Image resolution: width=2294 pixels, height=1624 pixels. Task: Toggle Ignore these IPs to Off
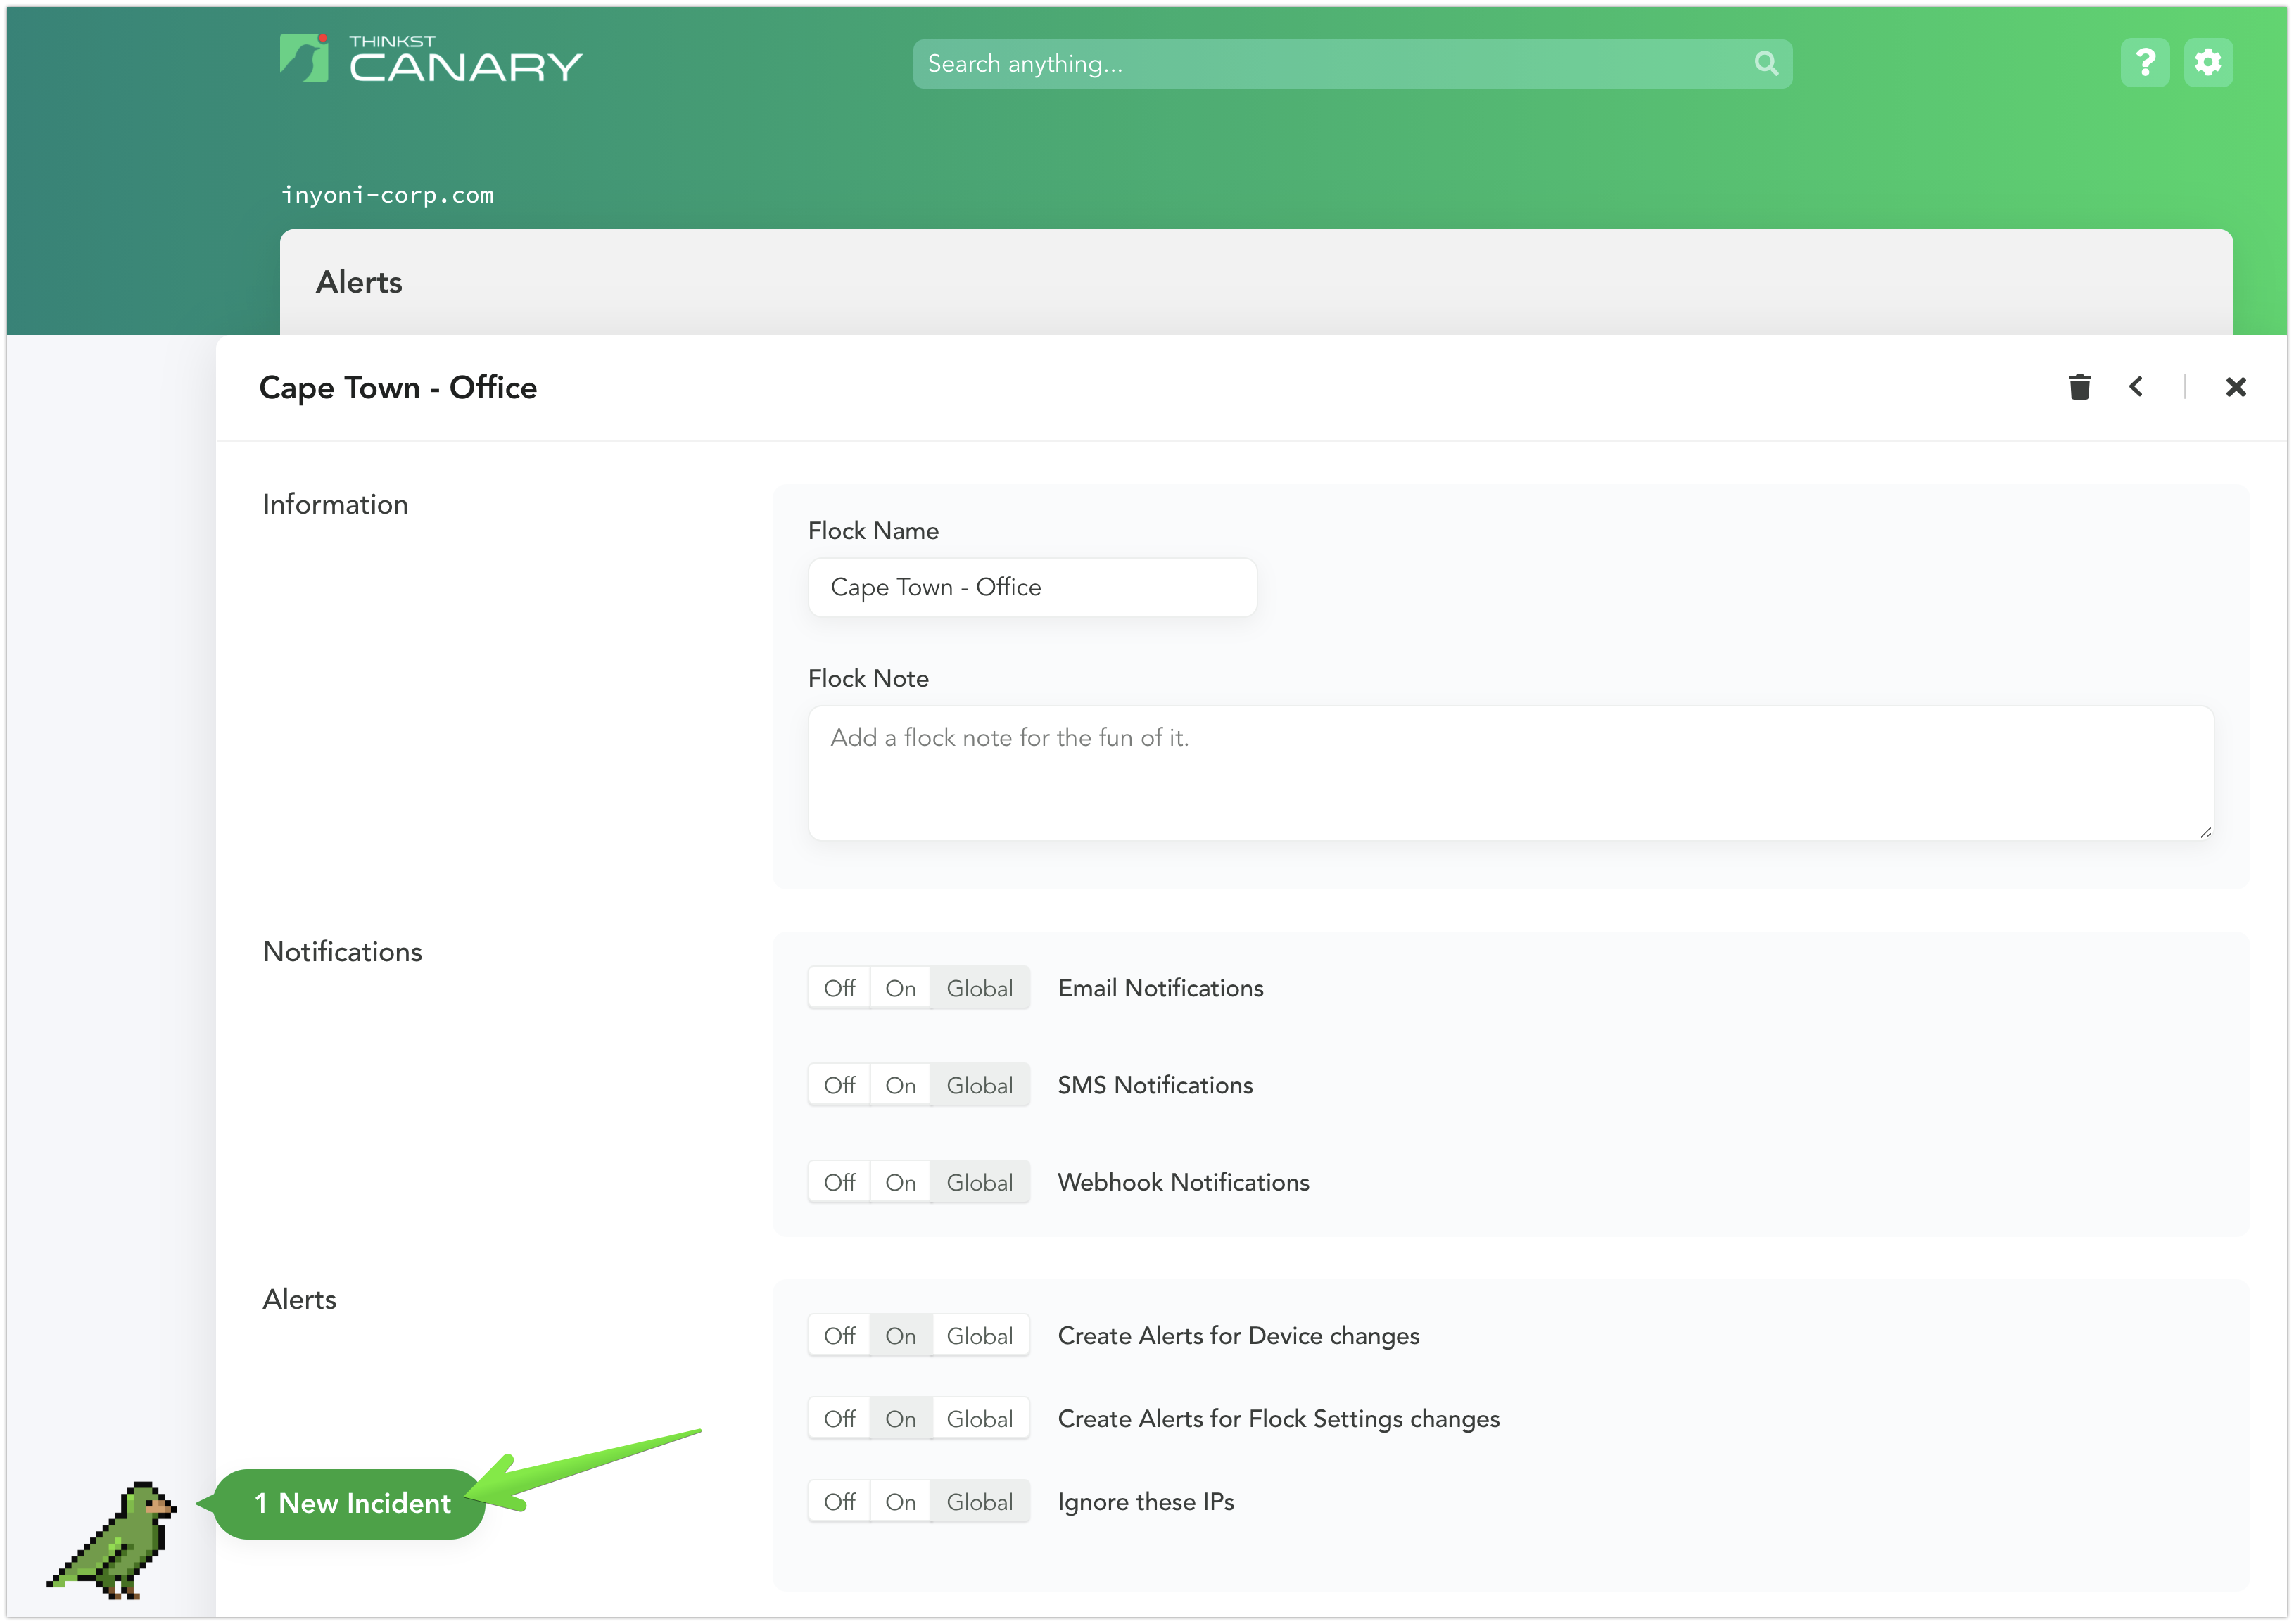tap(839, 1501)
